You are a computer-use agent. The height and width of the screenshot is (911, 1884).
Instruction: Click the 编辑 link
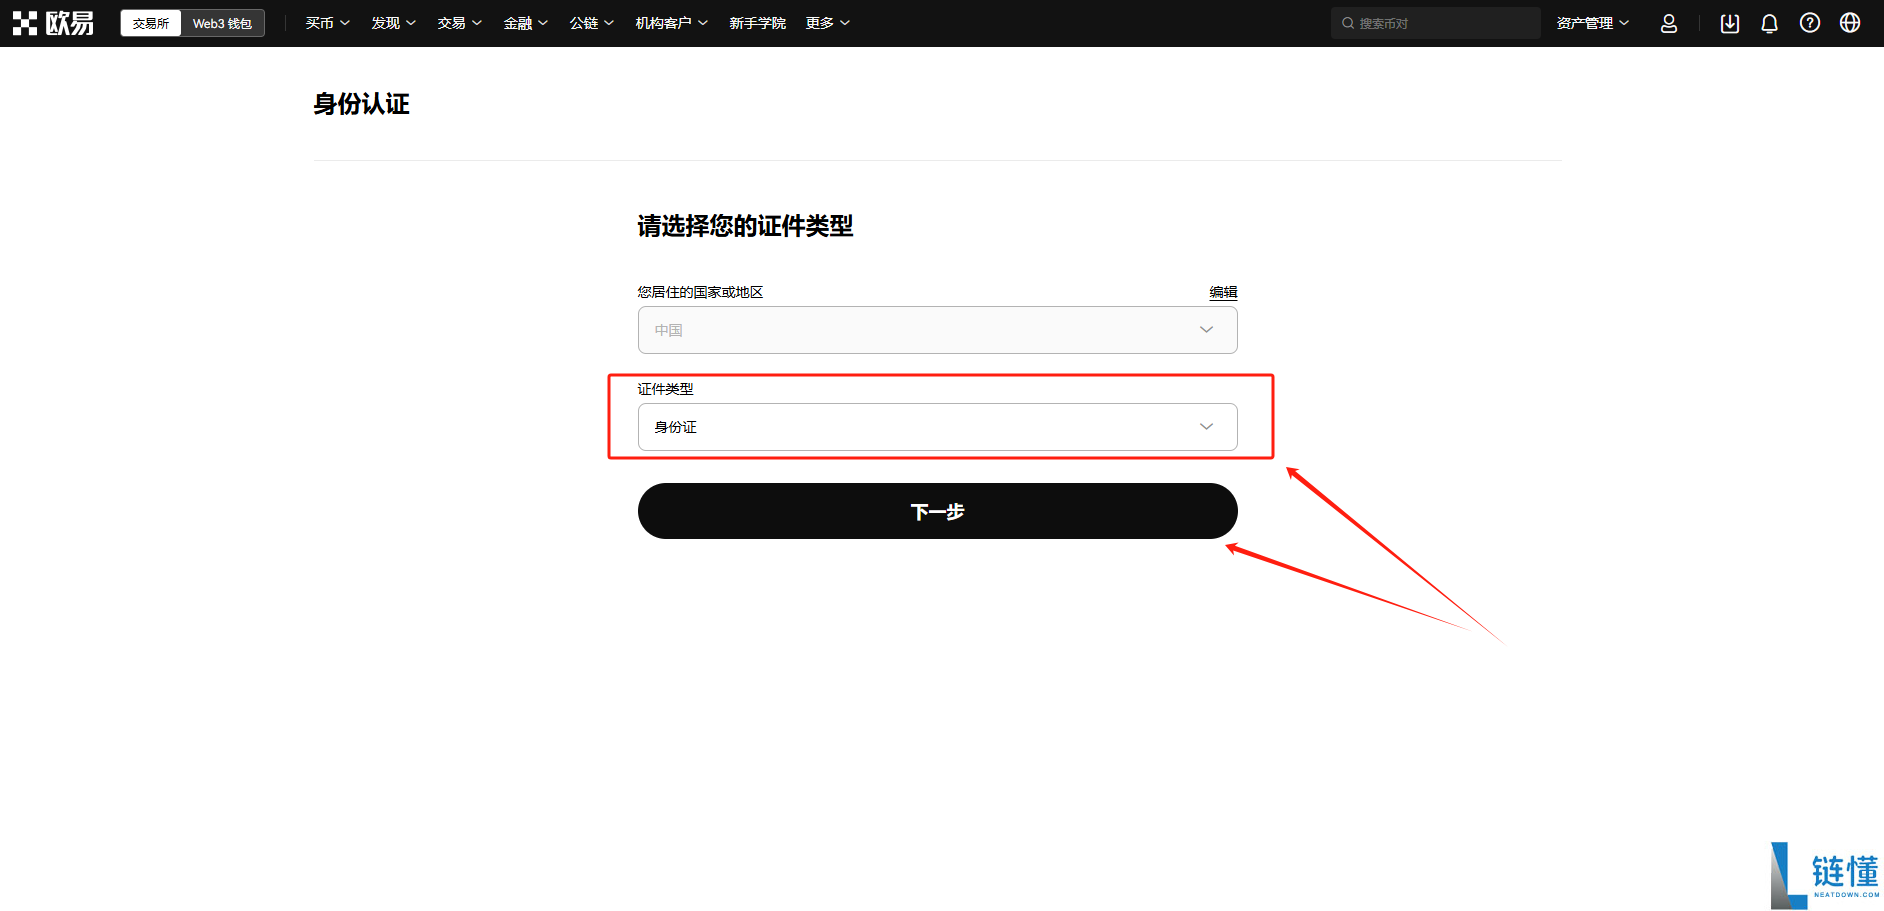pos(1223,292)
